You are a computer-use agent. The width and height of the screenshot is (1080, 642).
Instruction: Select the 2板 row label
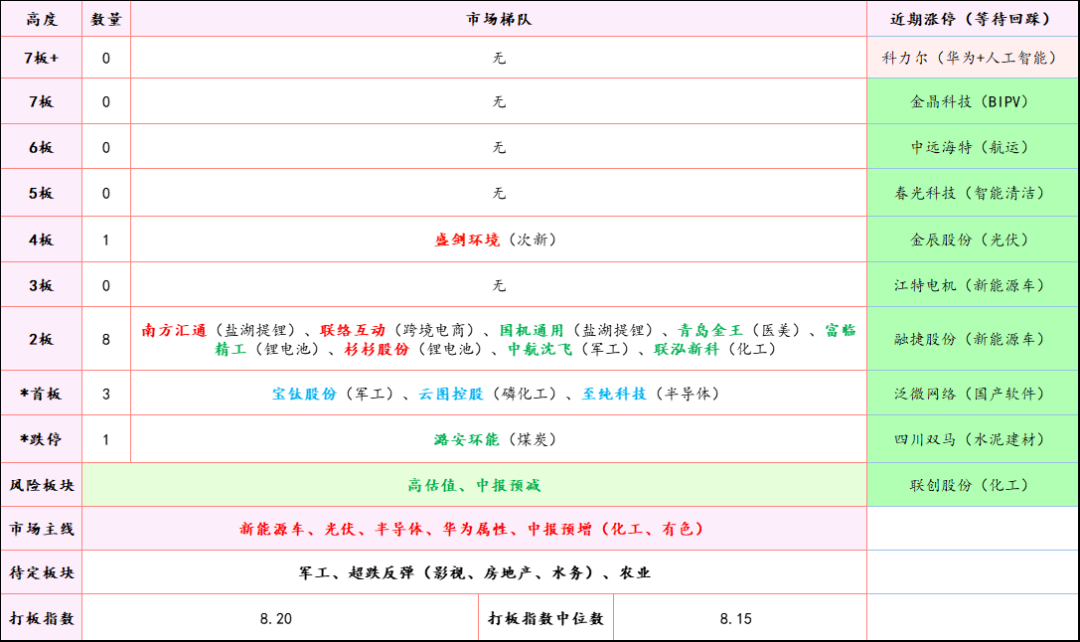click(x=41, y=339)
